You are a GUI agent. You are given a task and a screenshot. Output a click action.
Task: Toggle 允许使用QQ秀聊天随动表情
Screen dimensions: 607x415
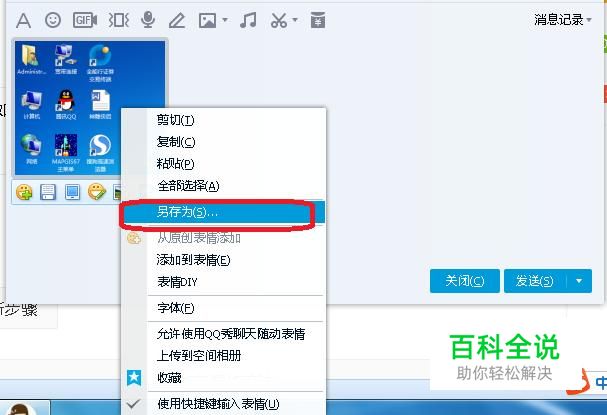[223, 334]
